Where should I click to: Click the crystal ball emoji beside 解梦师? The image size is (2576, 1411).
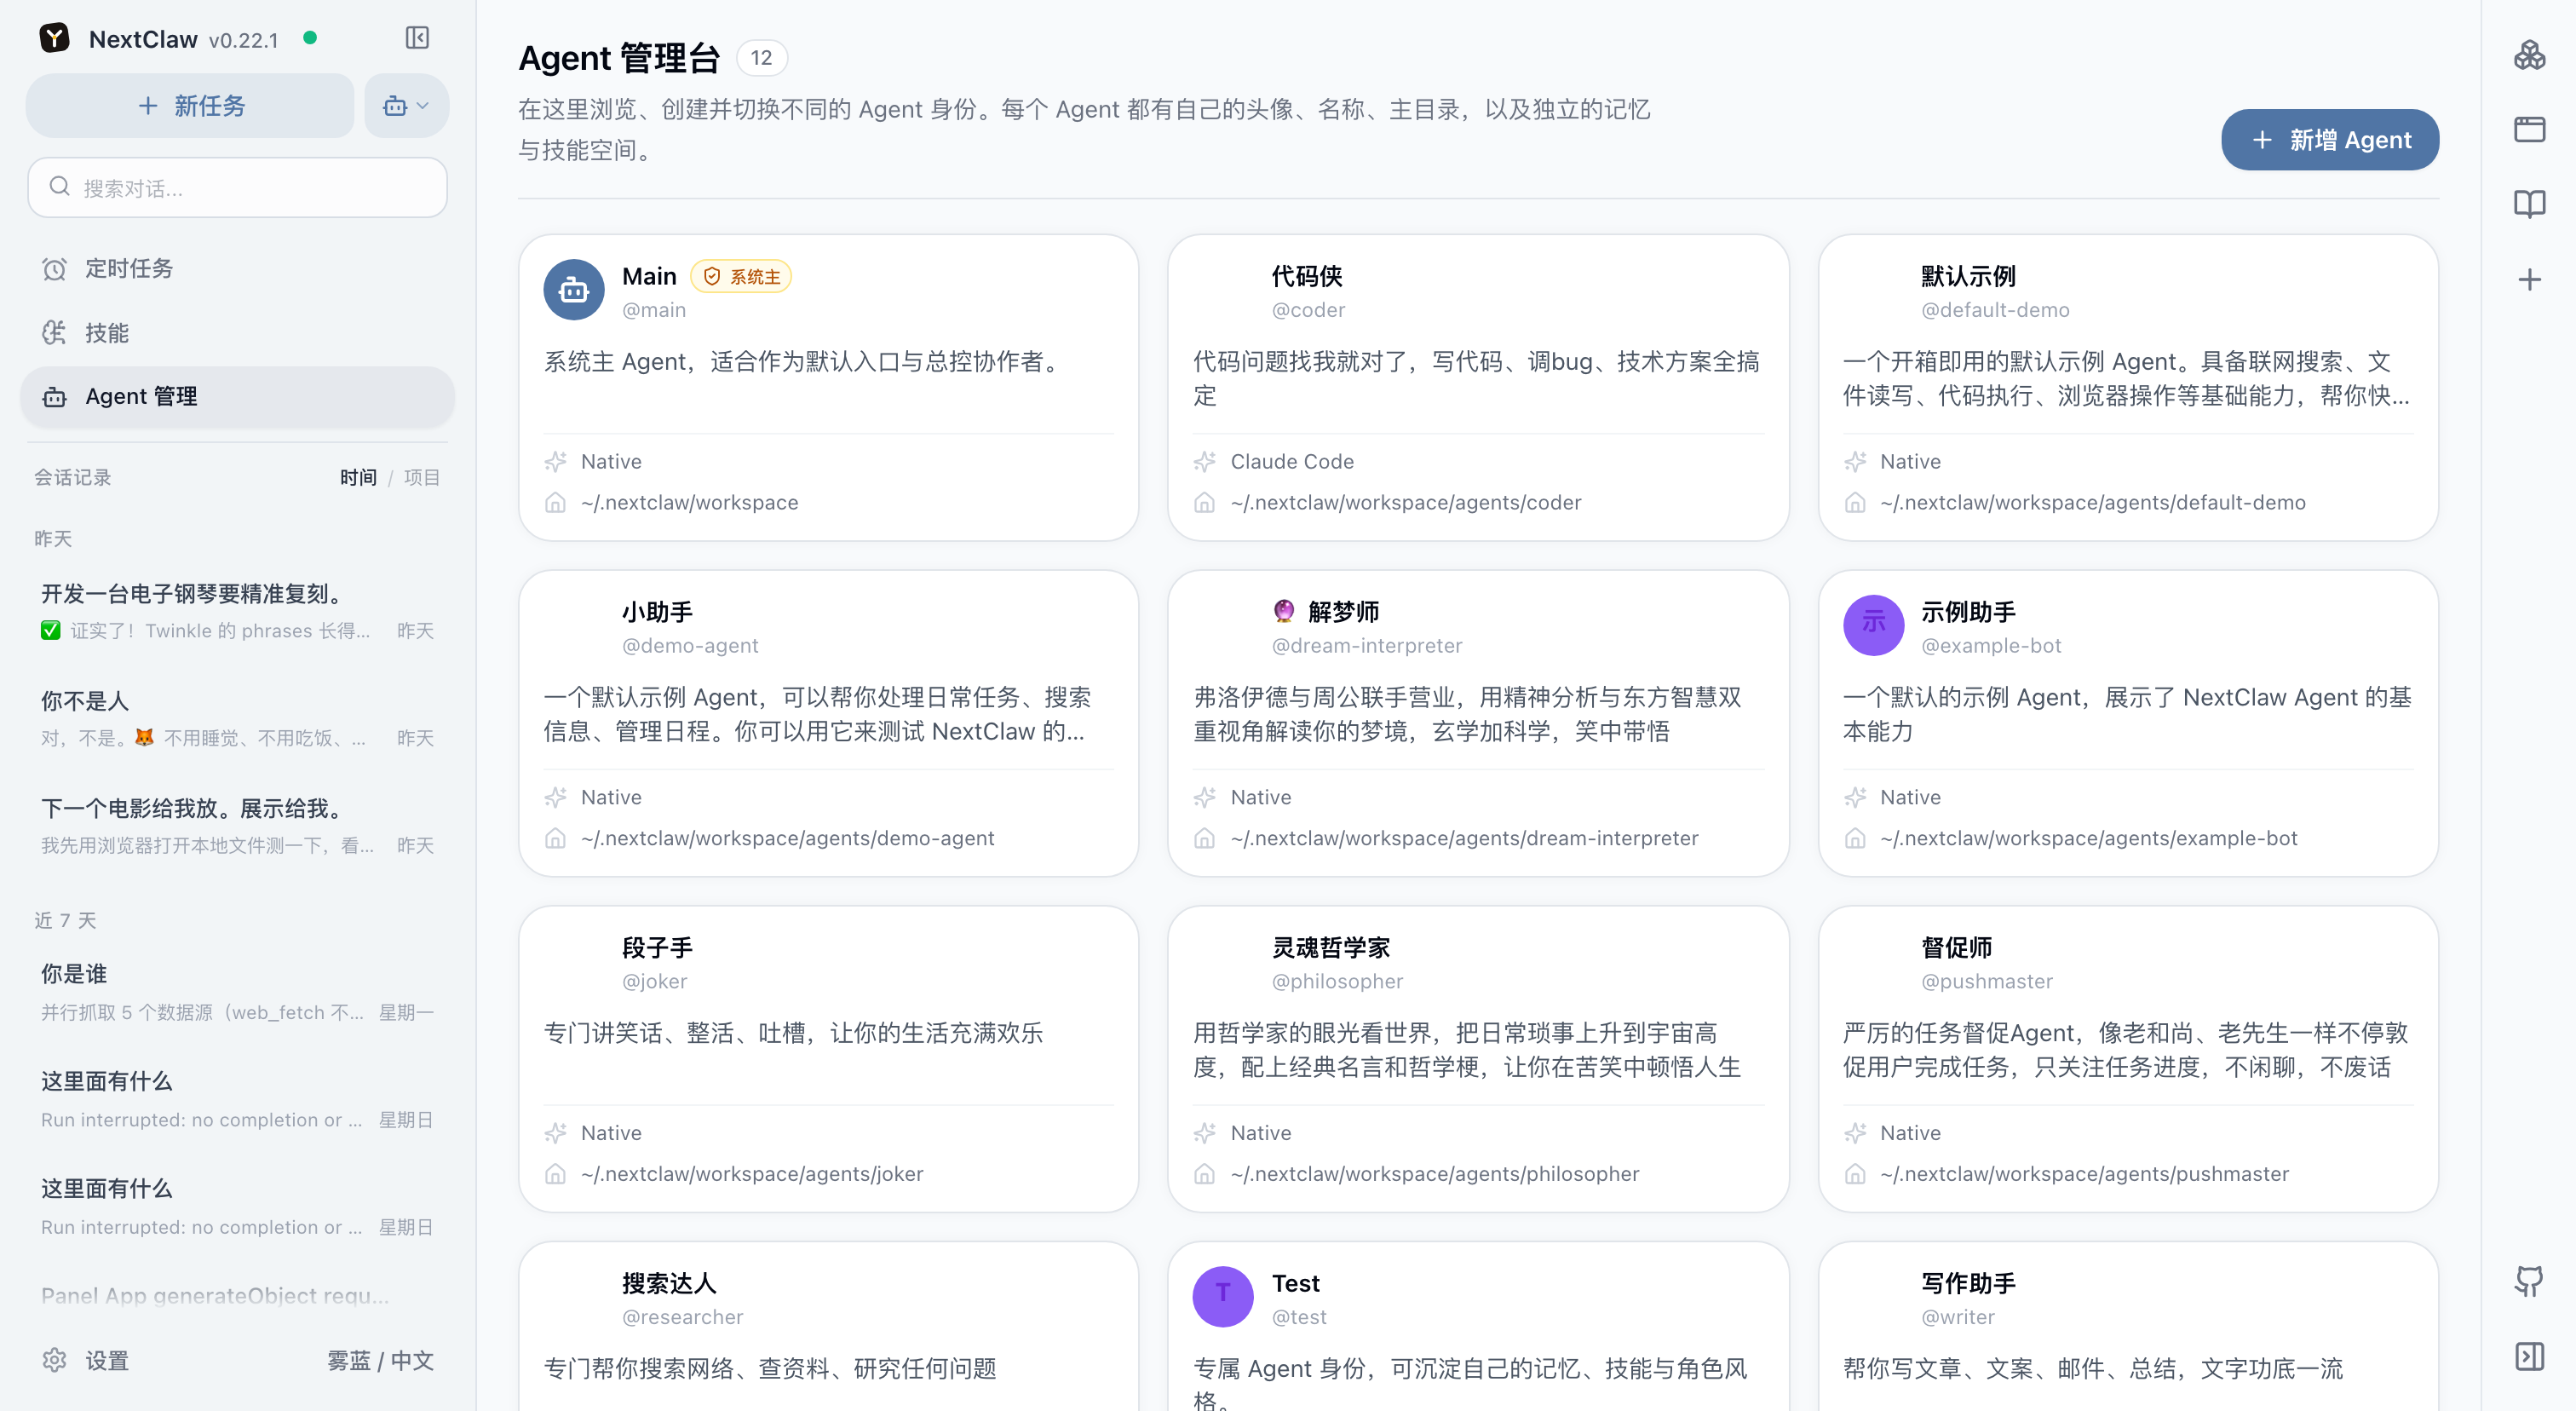1284,611
